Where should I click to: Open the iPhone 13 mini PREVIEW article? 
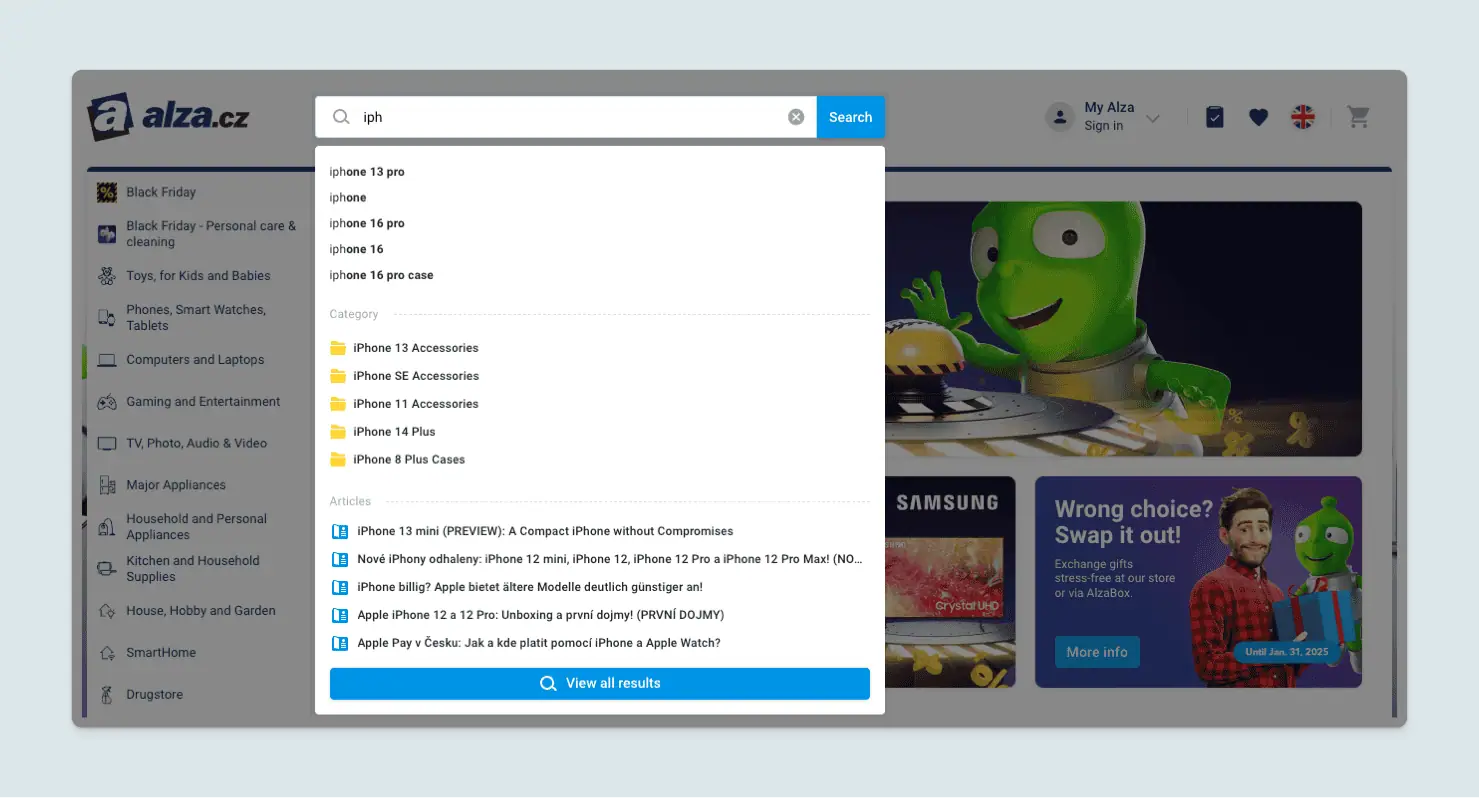pyautogui.click(x=545, y=531)
